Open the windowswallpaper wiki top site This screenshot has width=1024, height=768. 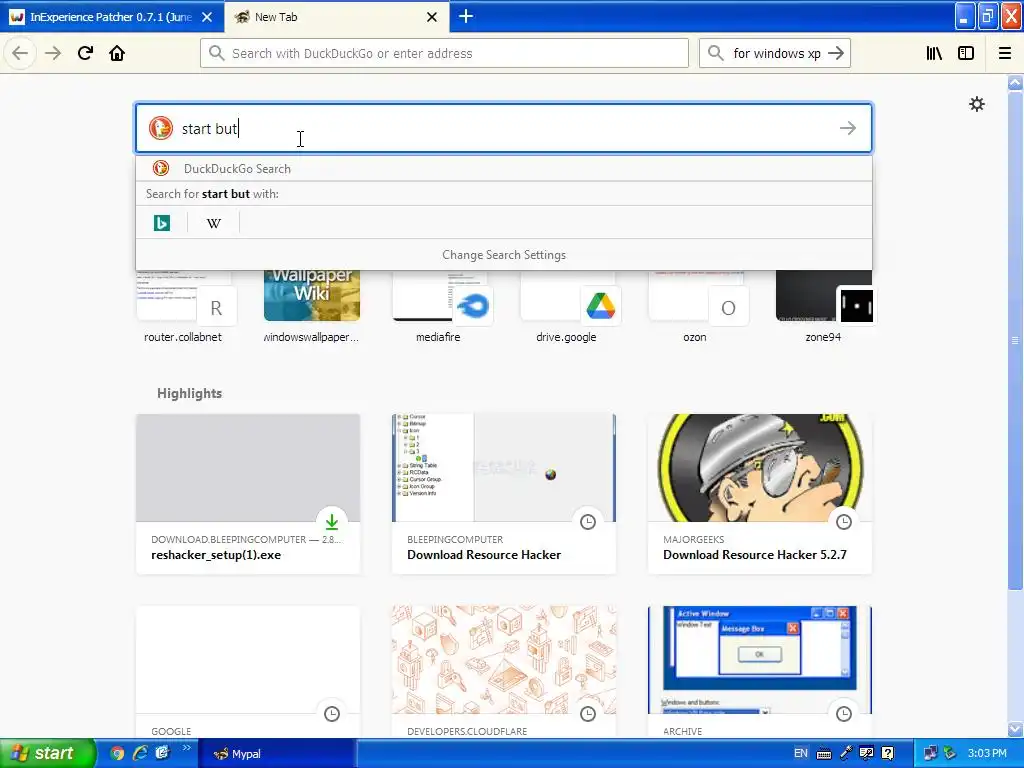(311, 307)
